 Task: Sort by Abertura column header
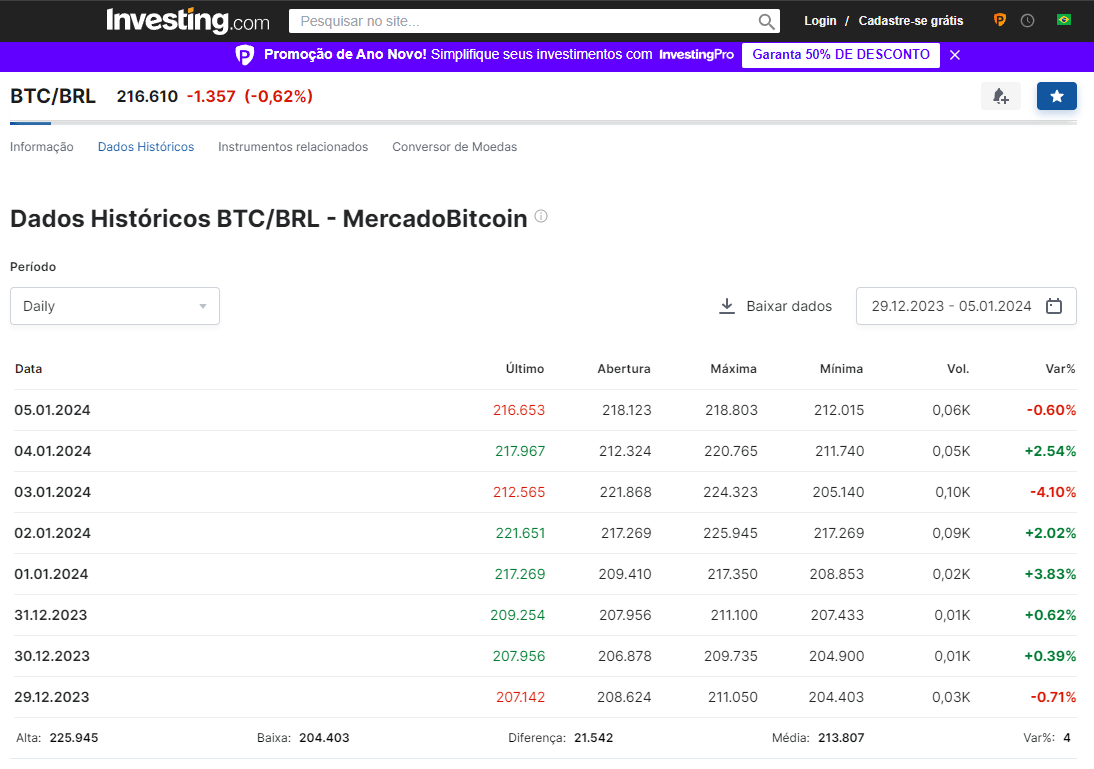[x=624, y=369]
